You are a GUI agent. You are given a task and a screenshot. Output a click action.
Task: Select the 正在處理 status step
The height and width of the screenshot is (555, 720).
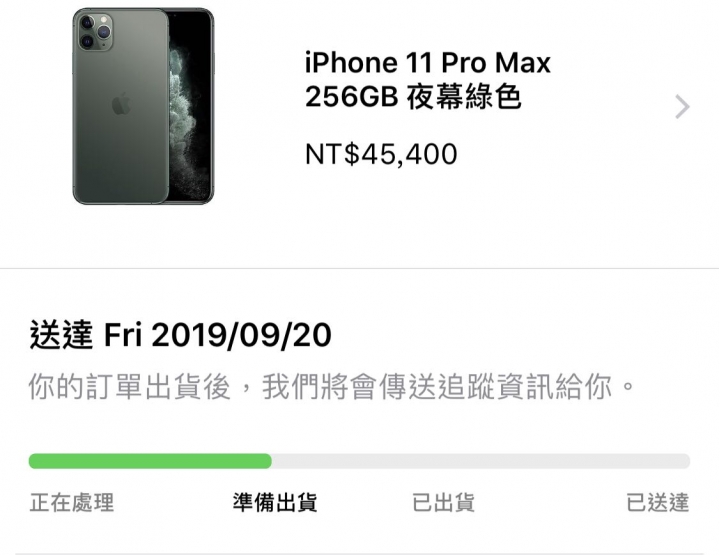tap(72, 502)
